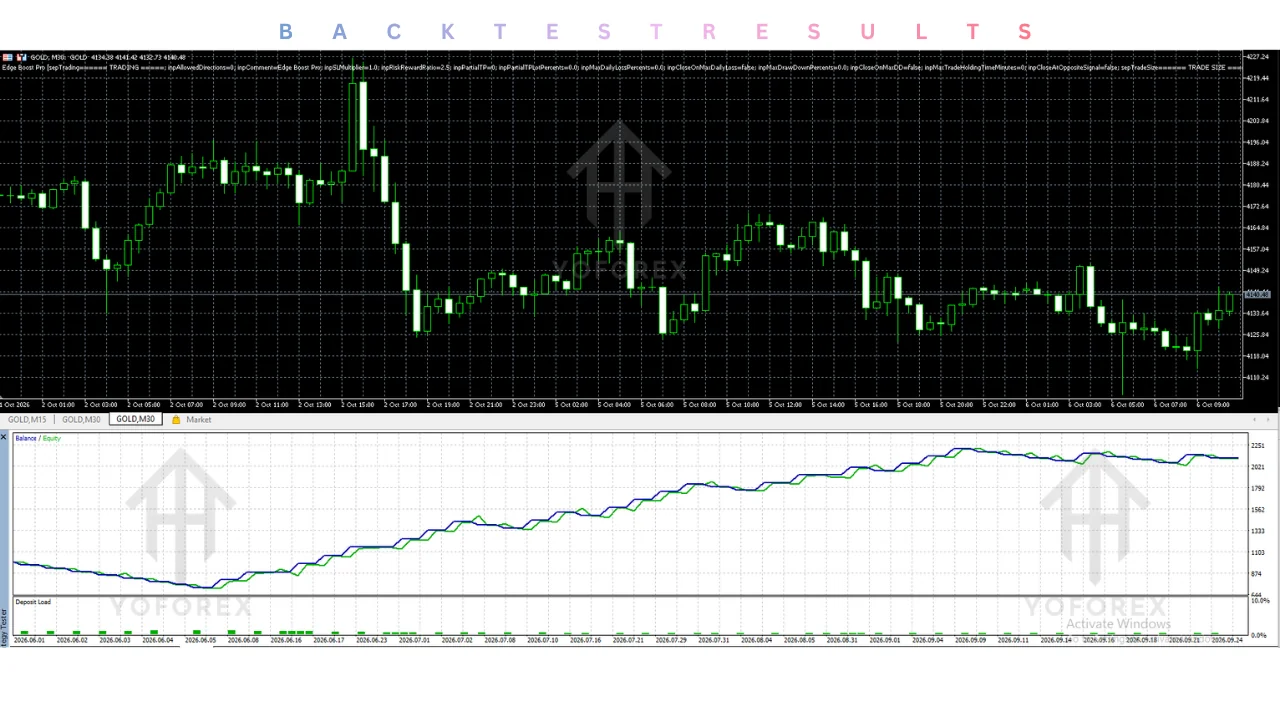Screen dimensions: 1280x720
Task: Click the 874 balance axis value
Action: (x=1257, y=573)
